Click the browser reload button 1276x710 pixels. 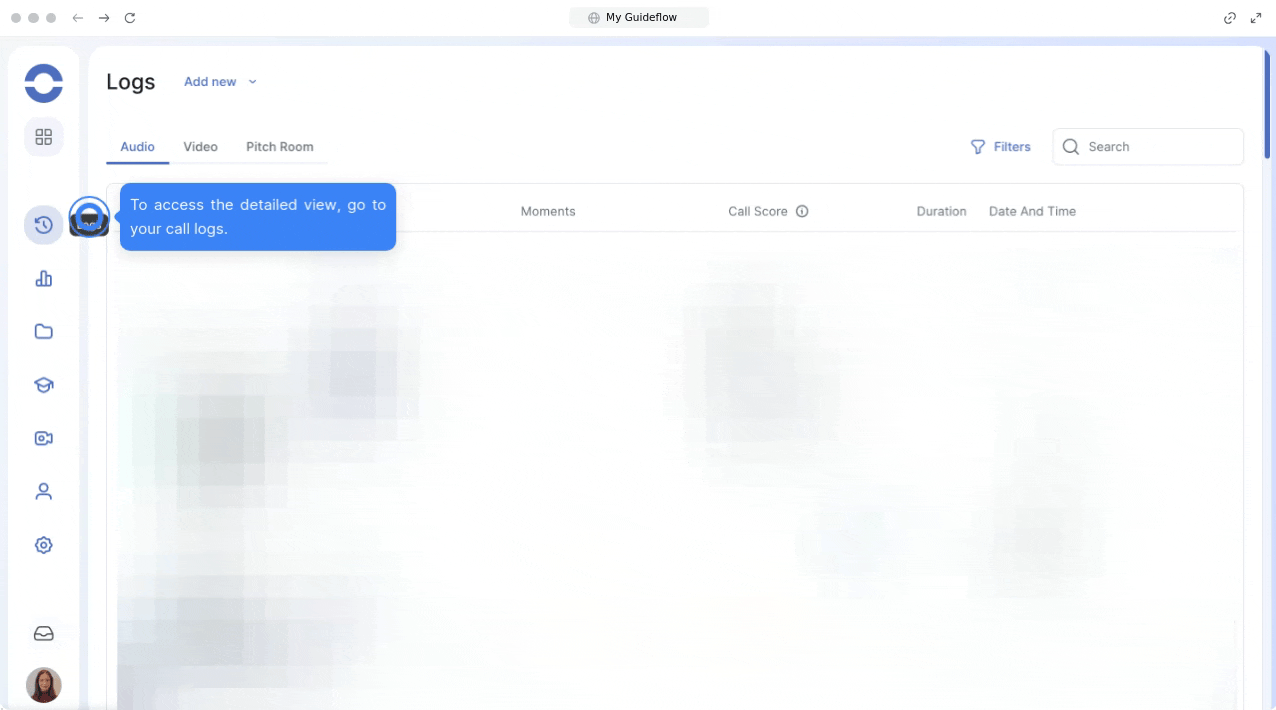(x=130, y=18)
